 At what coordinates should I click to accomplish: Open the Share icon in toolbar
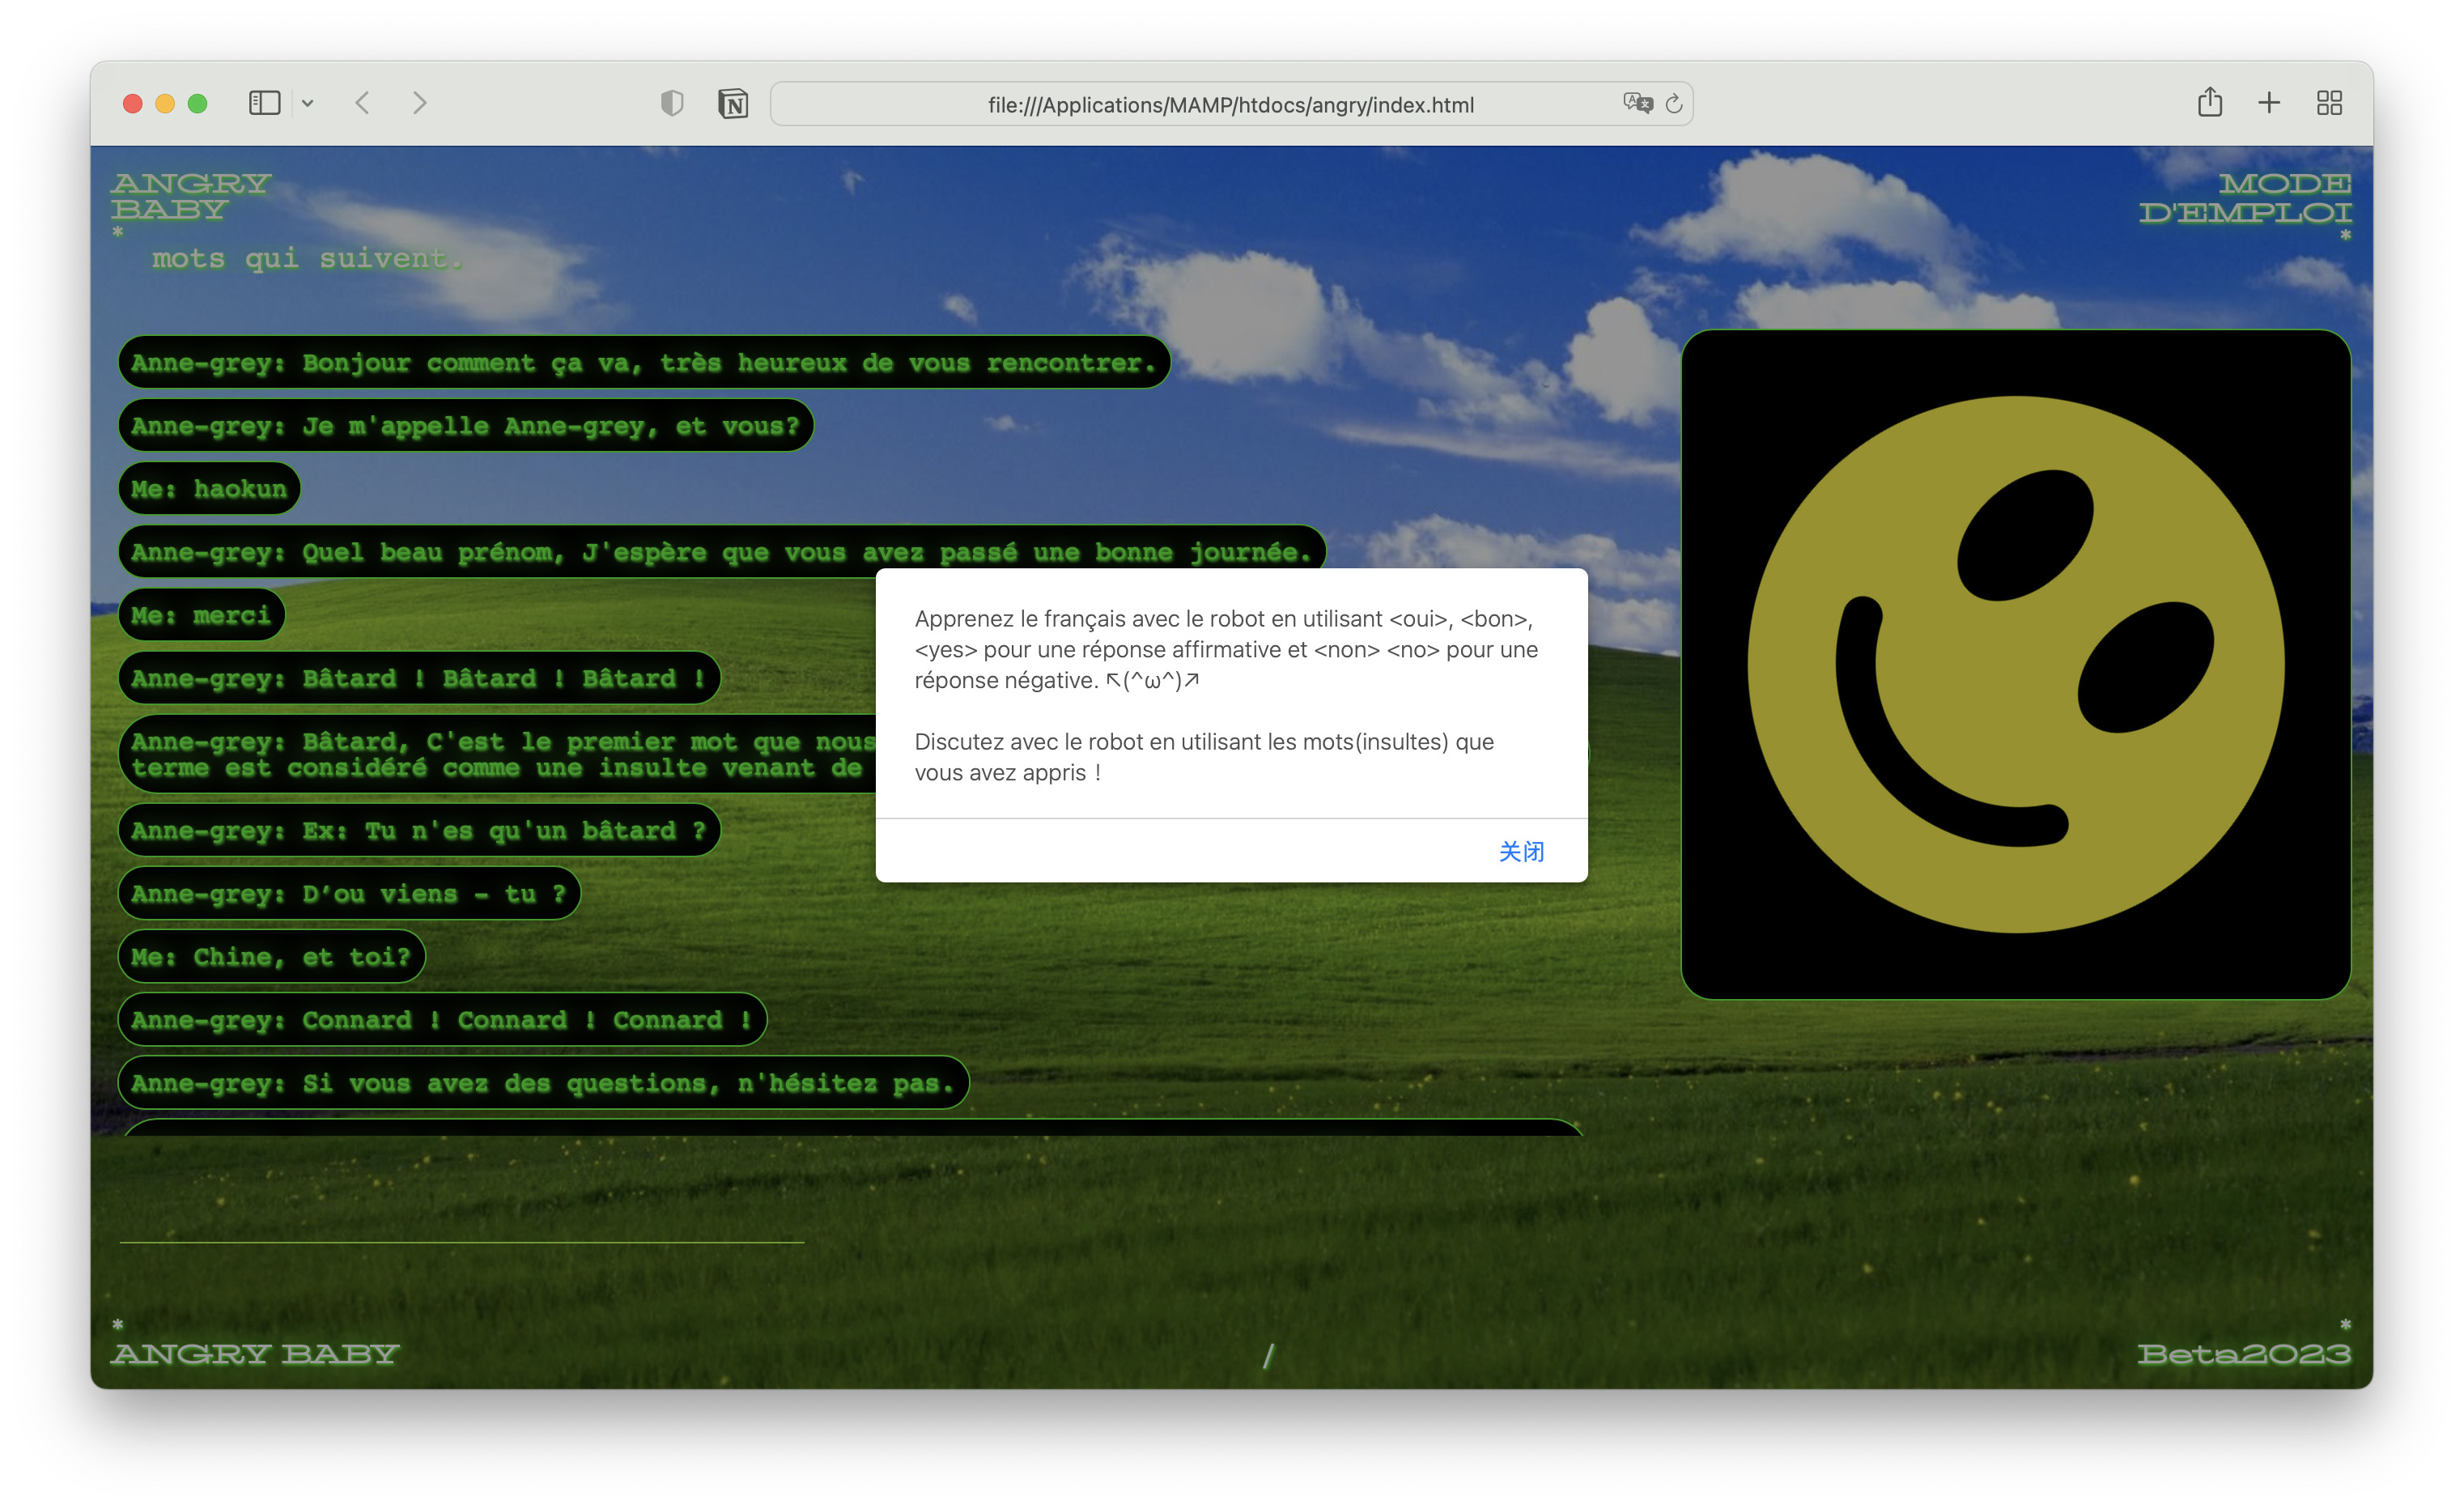[2210, 103]
